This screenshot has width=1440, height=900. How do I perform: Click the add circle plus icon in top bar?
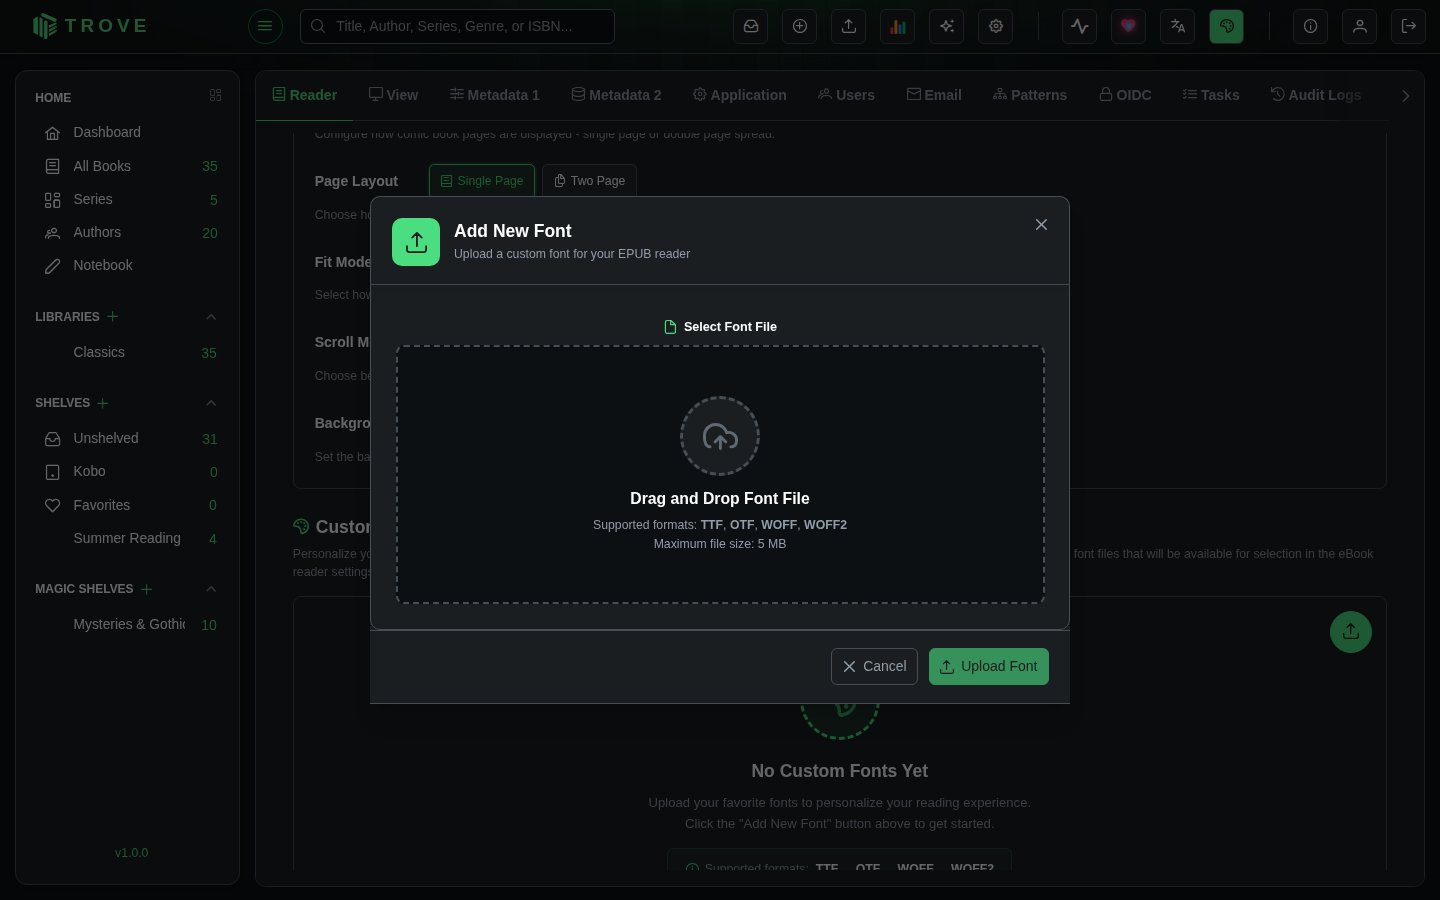(x=800, y=26)
